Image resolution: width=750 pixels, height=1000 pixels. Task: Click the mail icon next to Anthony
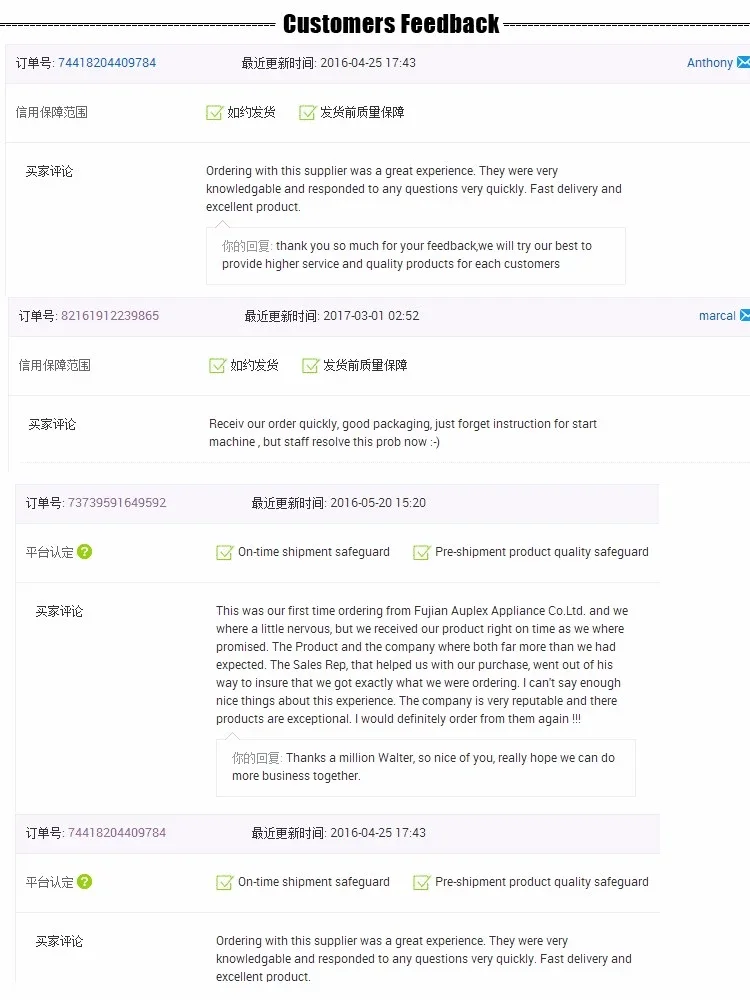[x=743, y=62]
